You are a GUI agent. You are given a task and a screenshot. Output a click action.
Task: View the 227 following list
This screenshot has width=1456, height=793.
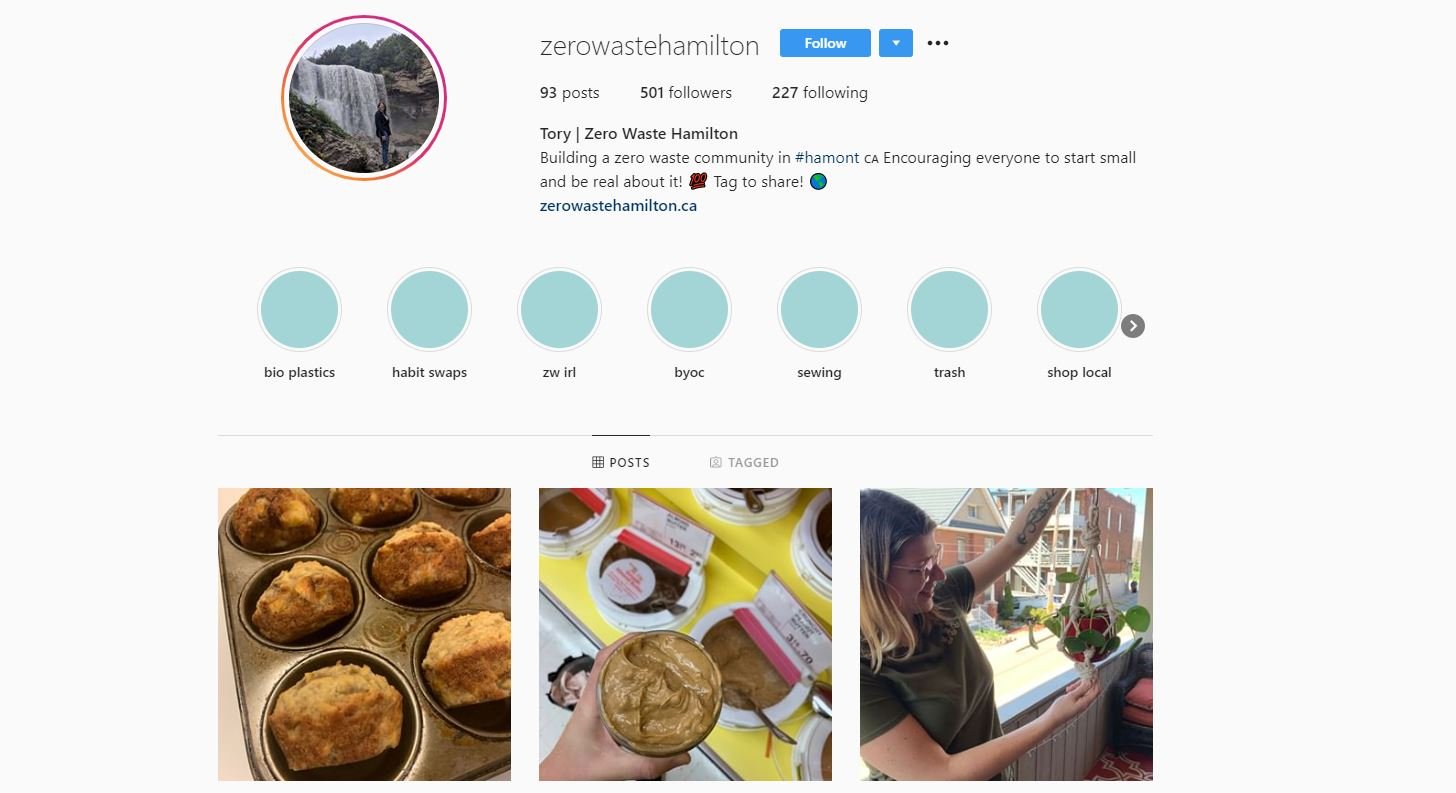(820, 93)
